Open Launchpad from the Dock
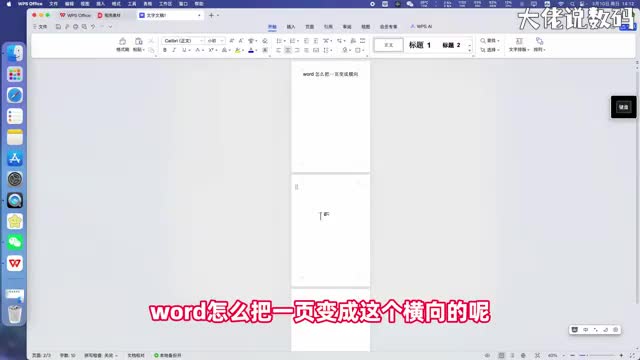This screenshot has width=640, height=360. (15, 74)
